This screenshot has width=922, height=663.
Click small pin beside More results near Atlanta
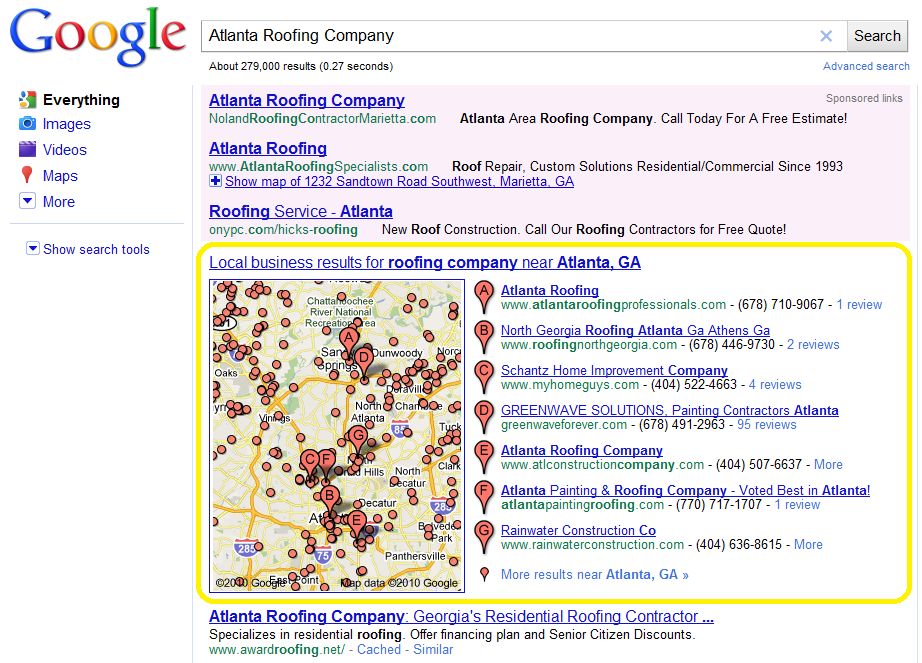pos(484,574)
